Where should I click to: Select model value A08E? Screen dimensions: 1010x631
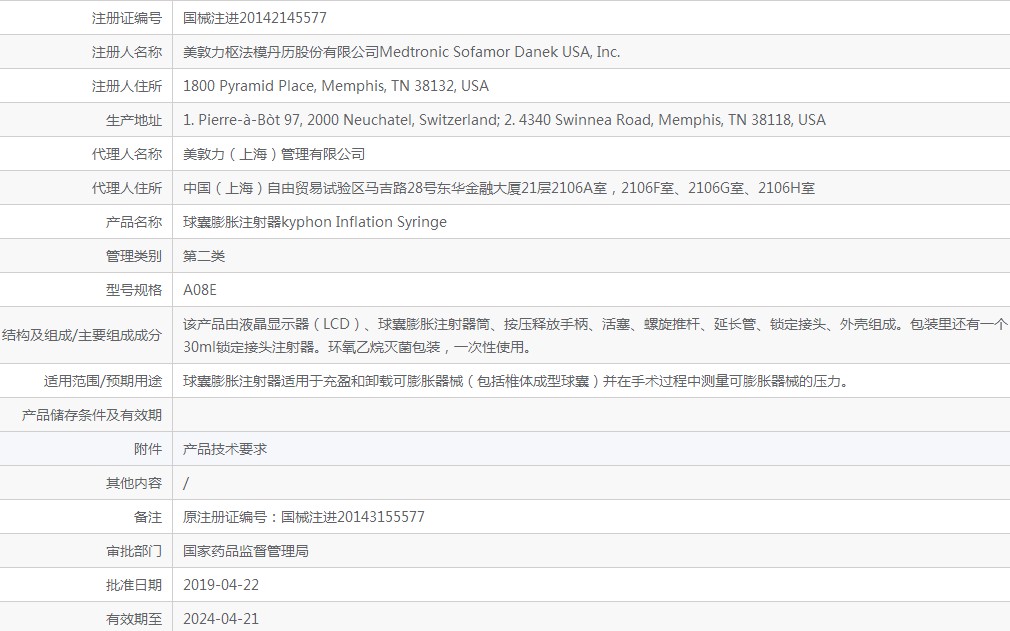(200, 290)
